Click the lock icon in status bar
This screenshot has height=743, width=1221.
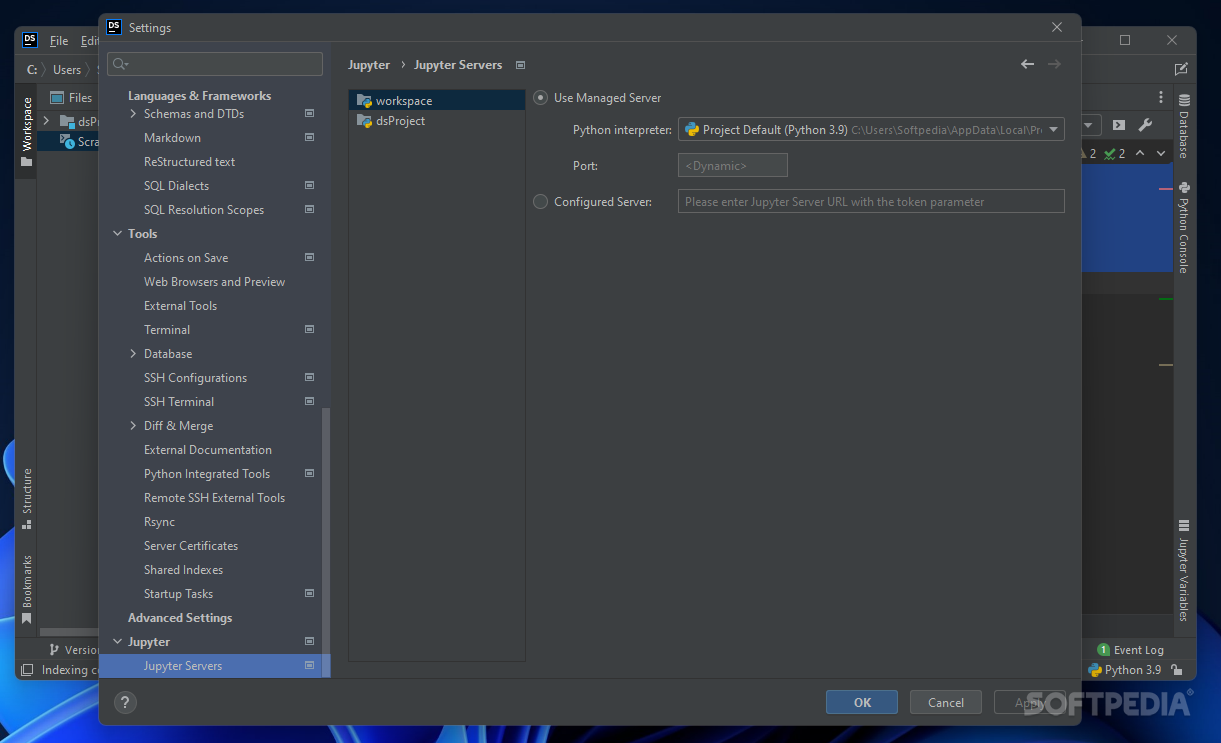coord(1177,670)
